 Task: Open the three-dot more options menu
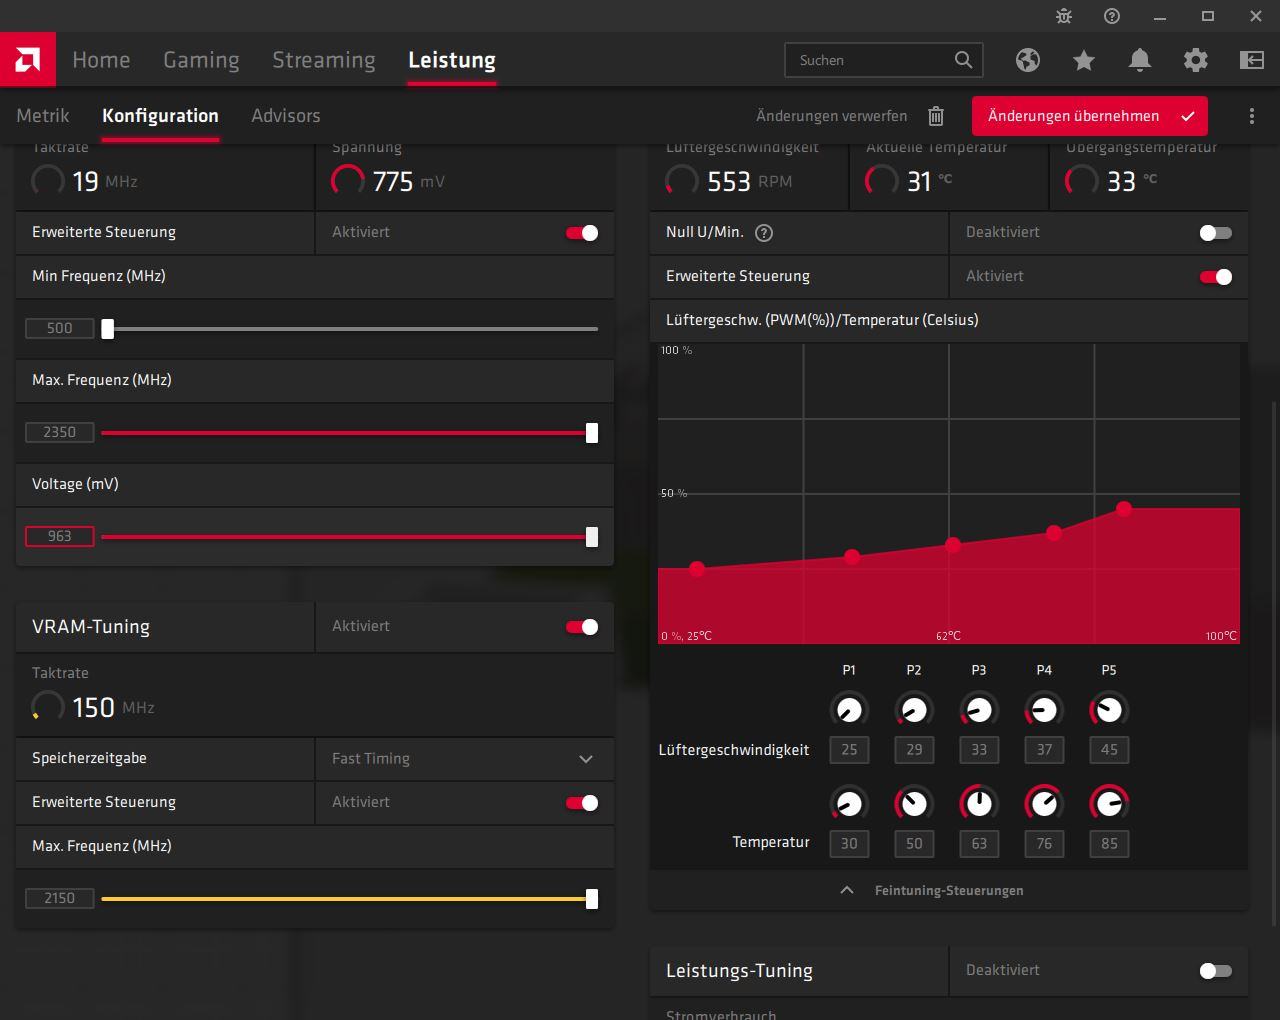click(1252, 116)
